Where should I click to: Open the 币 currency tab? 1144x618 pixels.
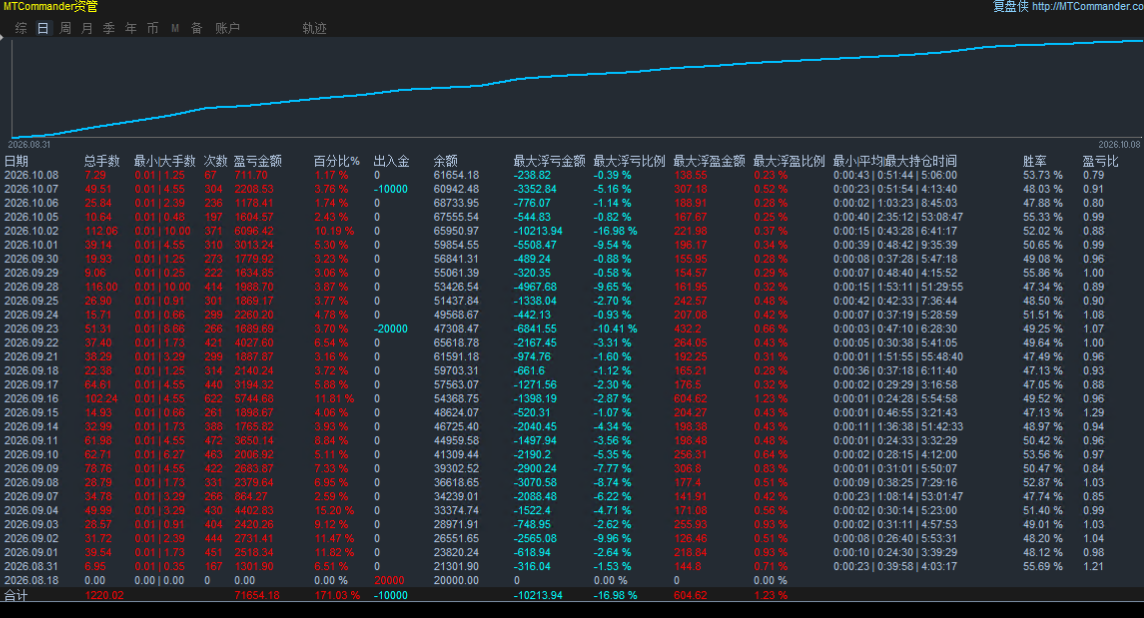152,28
